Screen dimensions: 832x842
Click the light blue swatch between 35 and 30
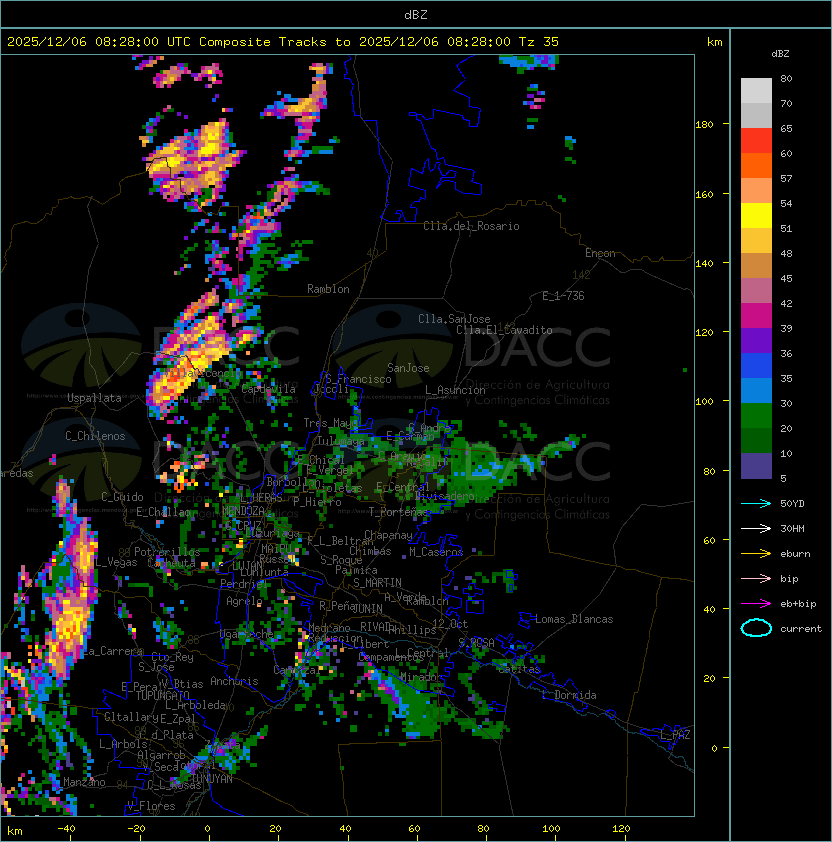click(756, 390)
